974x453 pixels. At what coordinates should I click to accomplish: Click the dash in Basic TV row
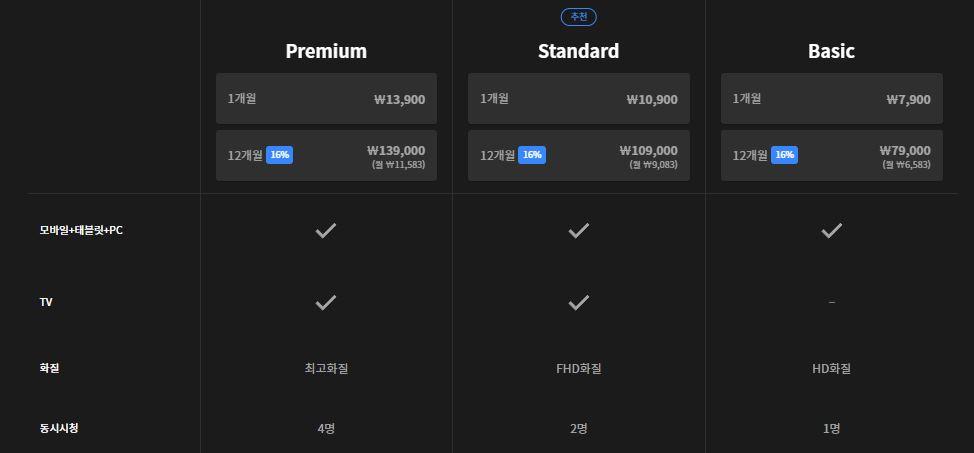(832, 303)
